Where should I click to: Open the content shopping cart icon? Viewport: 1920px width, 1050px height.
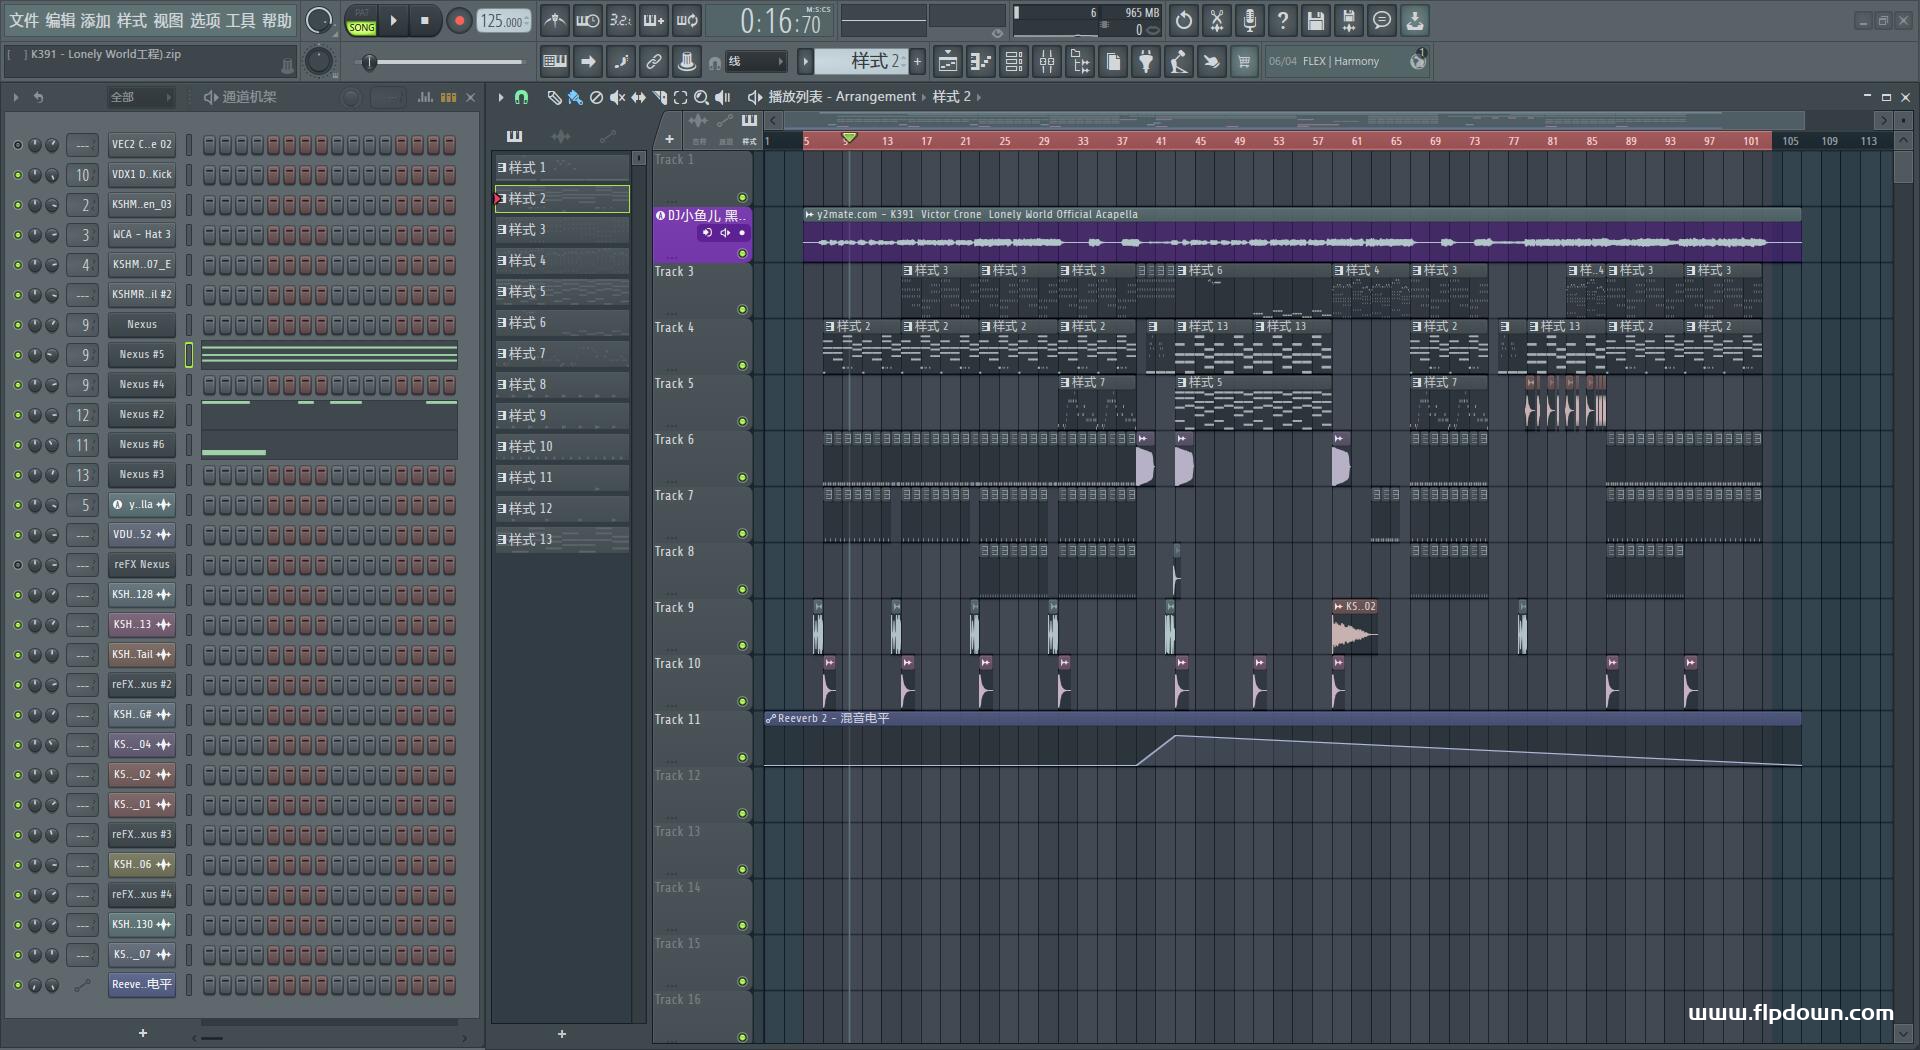tap(1244, 61)
